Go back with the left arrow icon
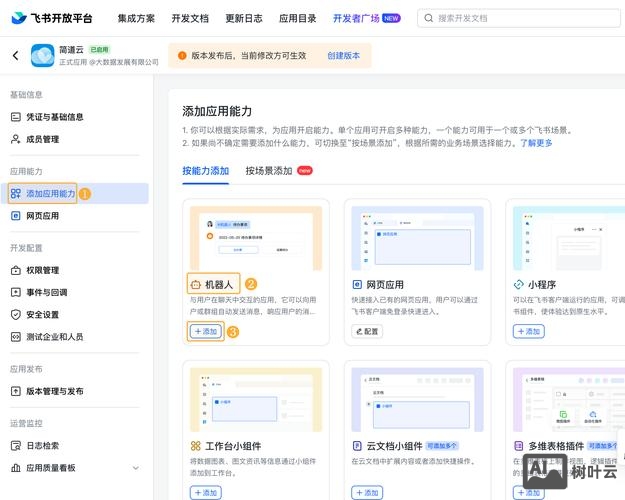 [x=16, y=55]
